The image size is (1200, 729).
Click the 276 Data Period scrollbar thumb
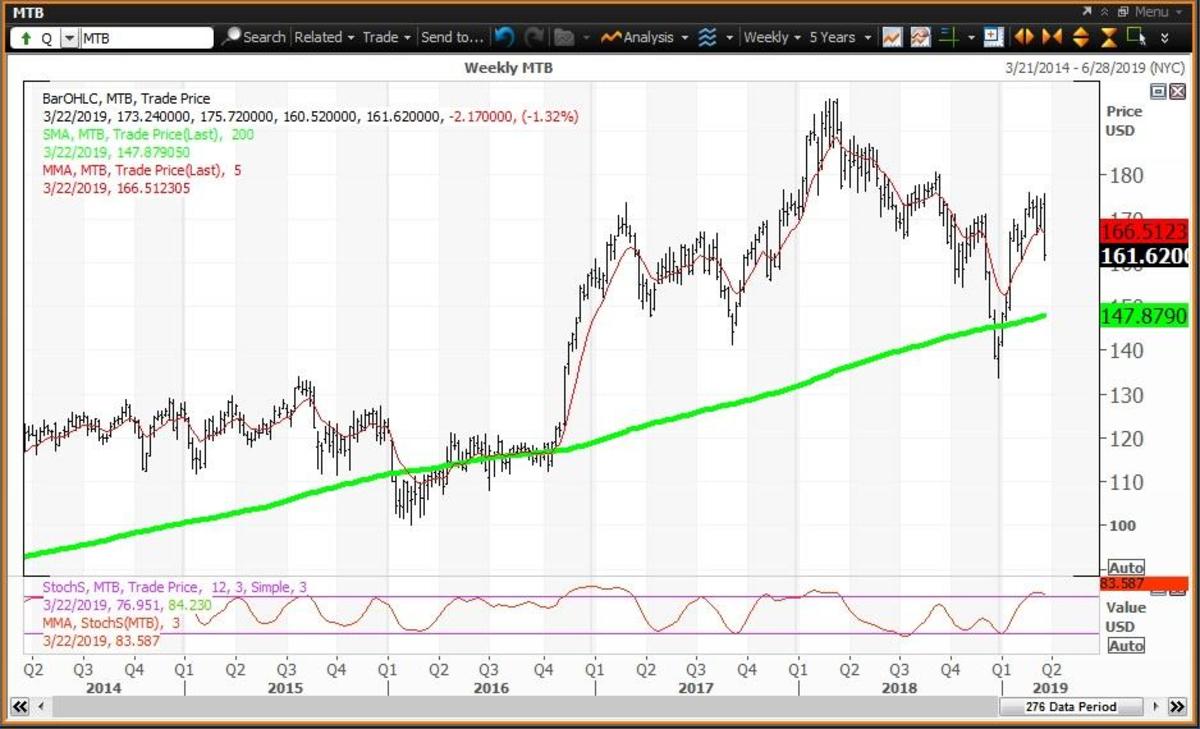[x=1070, y=707]
